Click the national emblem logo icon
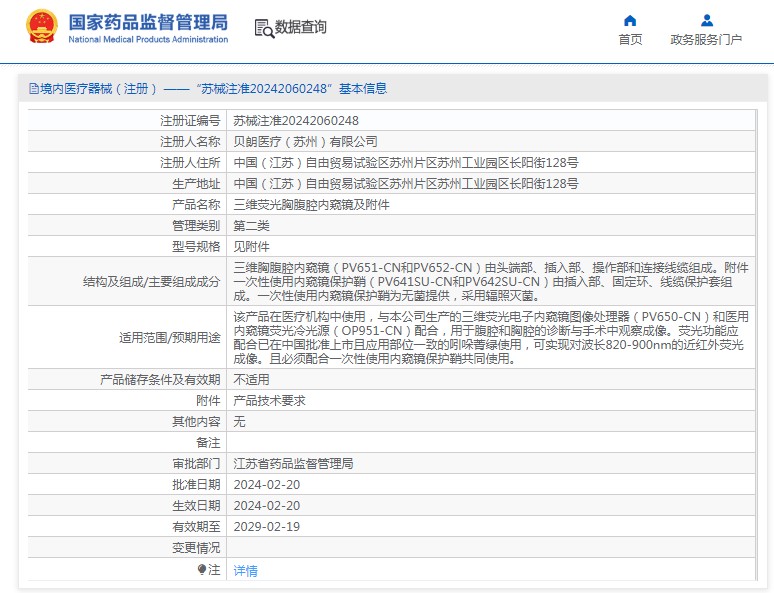 click(x=42, y=27)
